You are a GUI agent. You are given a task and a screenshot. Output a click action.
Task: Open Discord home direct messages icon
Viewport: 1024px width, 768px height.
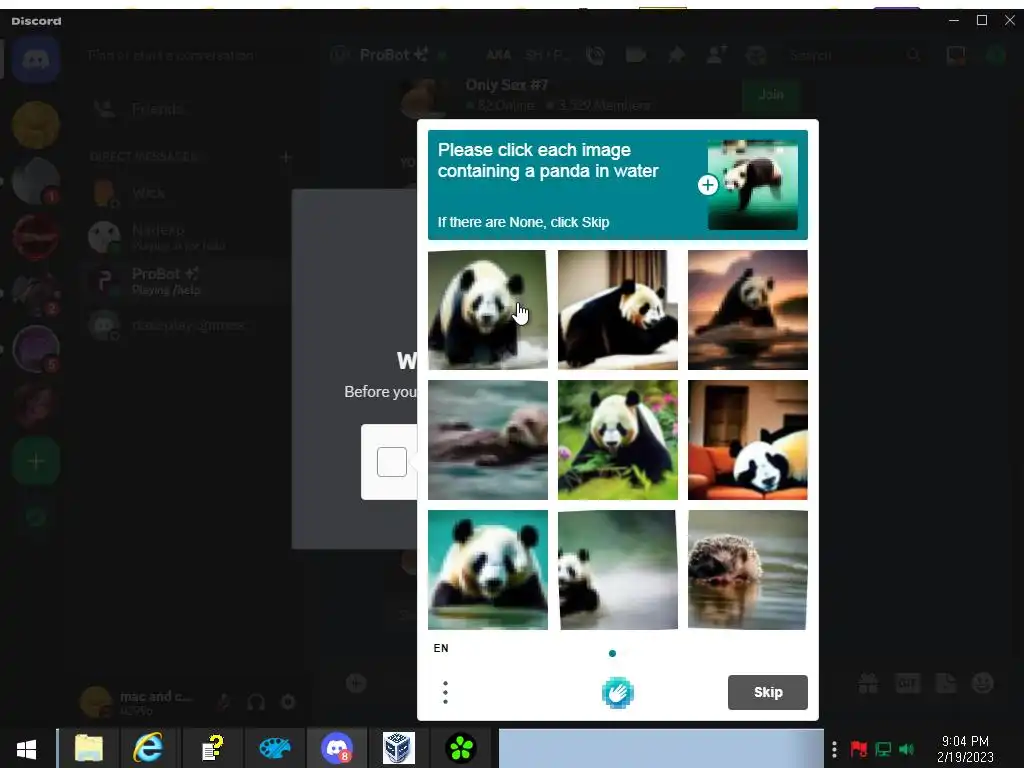coord(36,59)
